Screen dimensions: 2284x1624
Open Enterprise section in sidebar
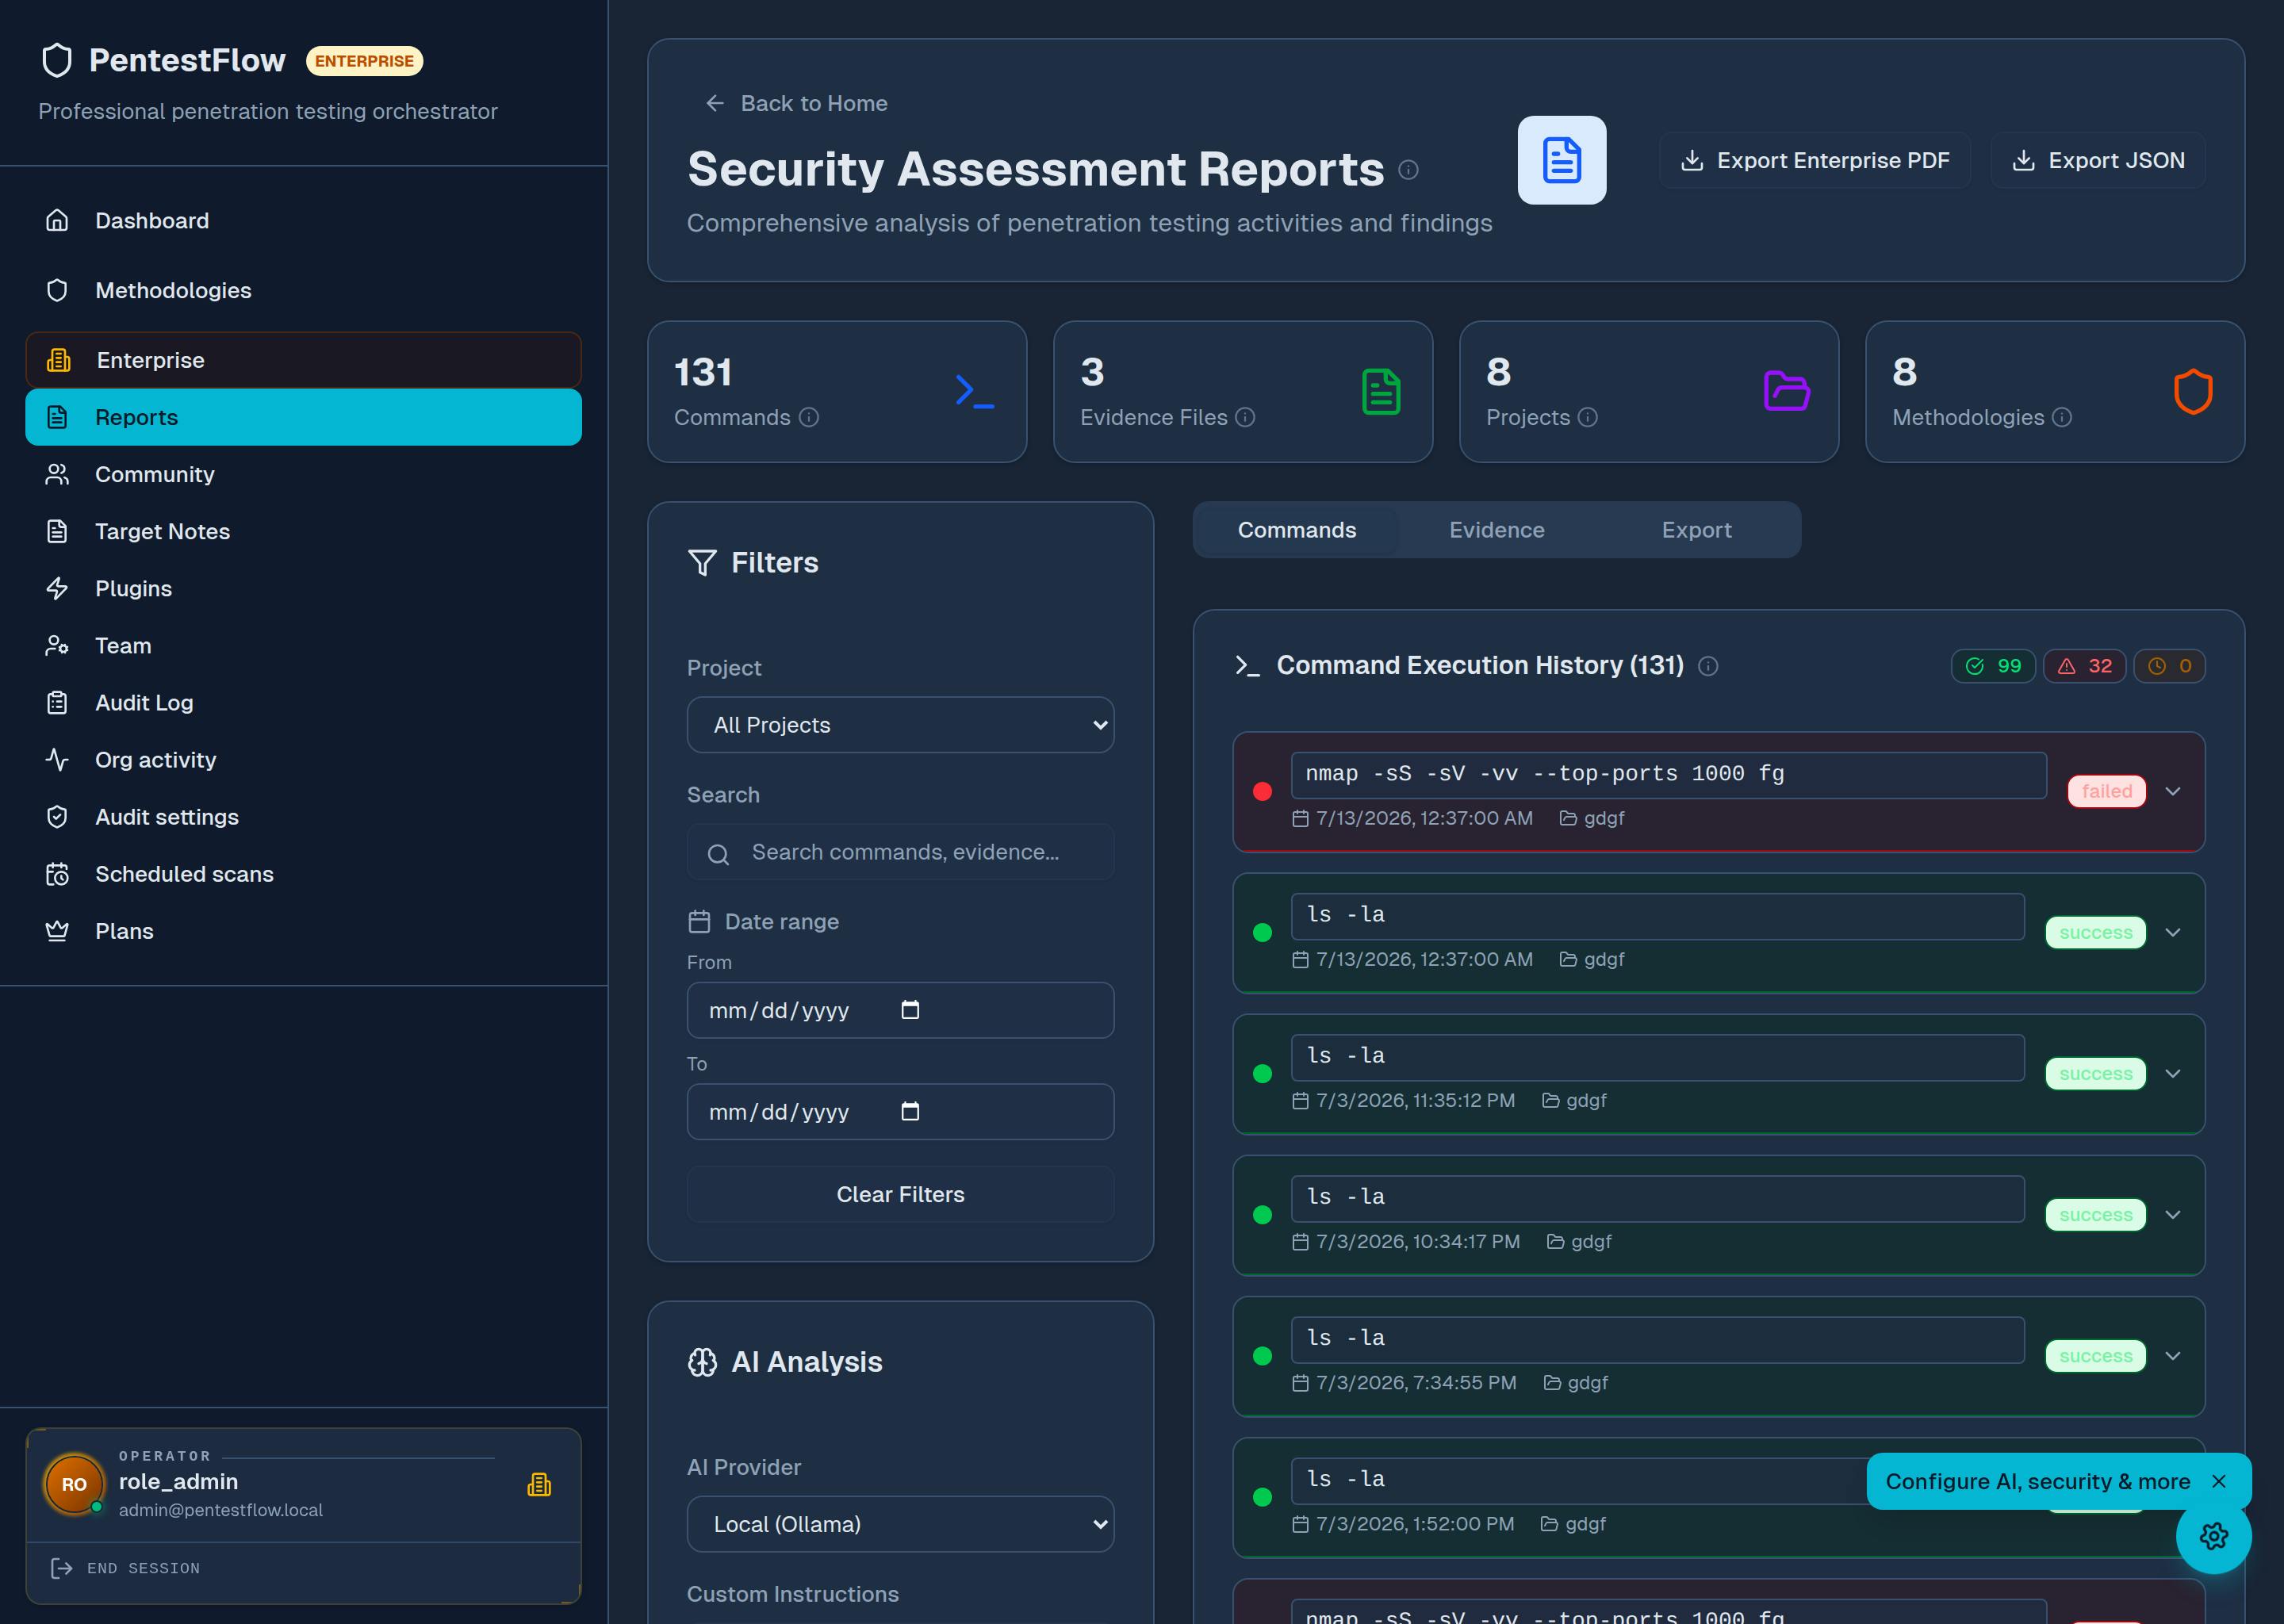click(303, 360)
